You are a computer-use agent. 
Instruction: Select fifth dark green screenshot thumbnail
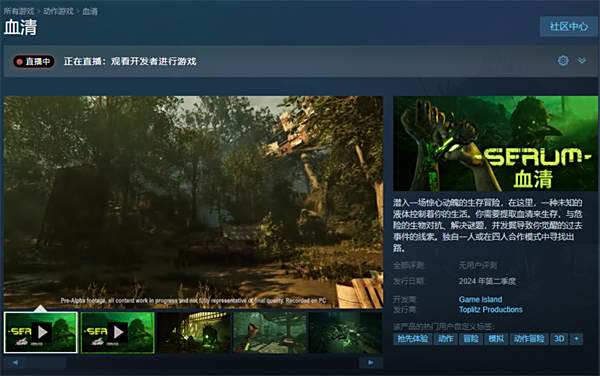[346, 332]
